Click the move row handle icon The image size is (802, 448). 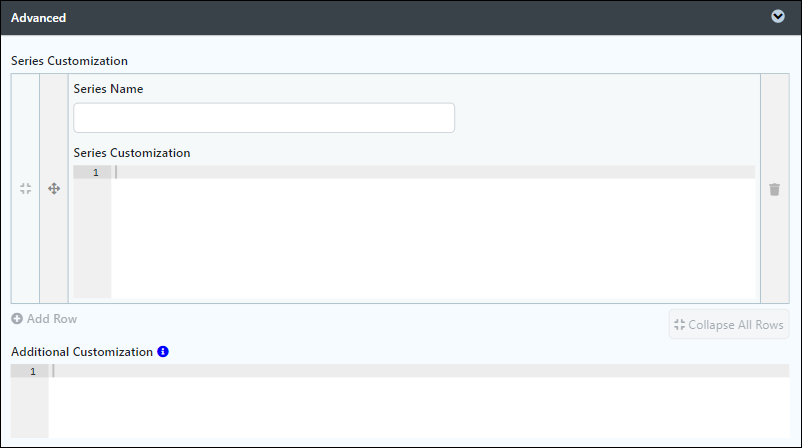click(54, 189)
